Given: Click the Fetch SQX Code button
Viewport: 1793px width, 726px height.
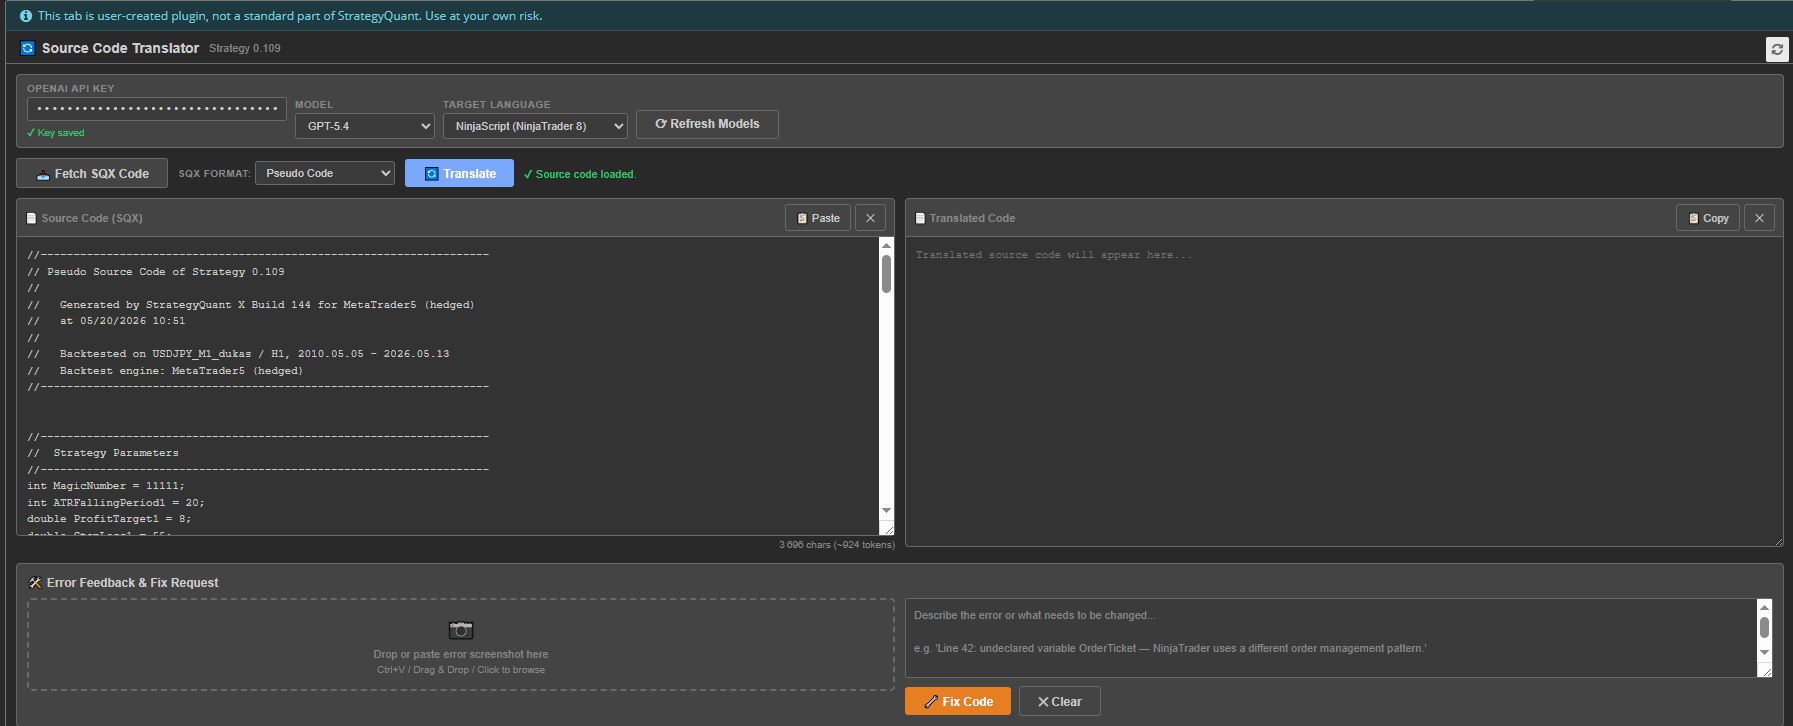Looking at the screenshot, I should pyautogui.click(x=92, y=173).
